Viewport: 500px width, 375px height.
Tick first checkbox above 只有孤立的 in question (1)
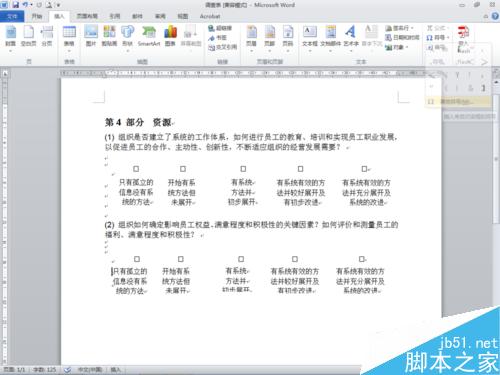136,169
